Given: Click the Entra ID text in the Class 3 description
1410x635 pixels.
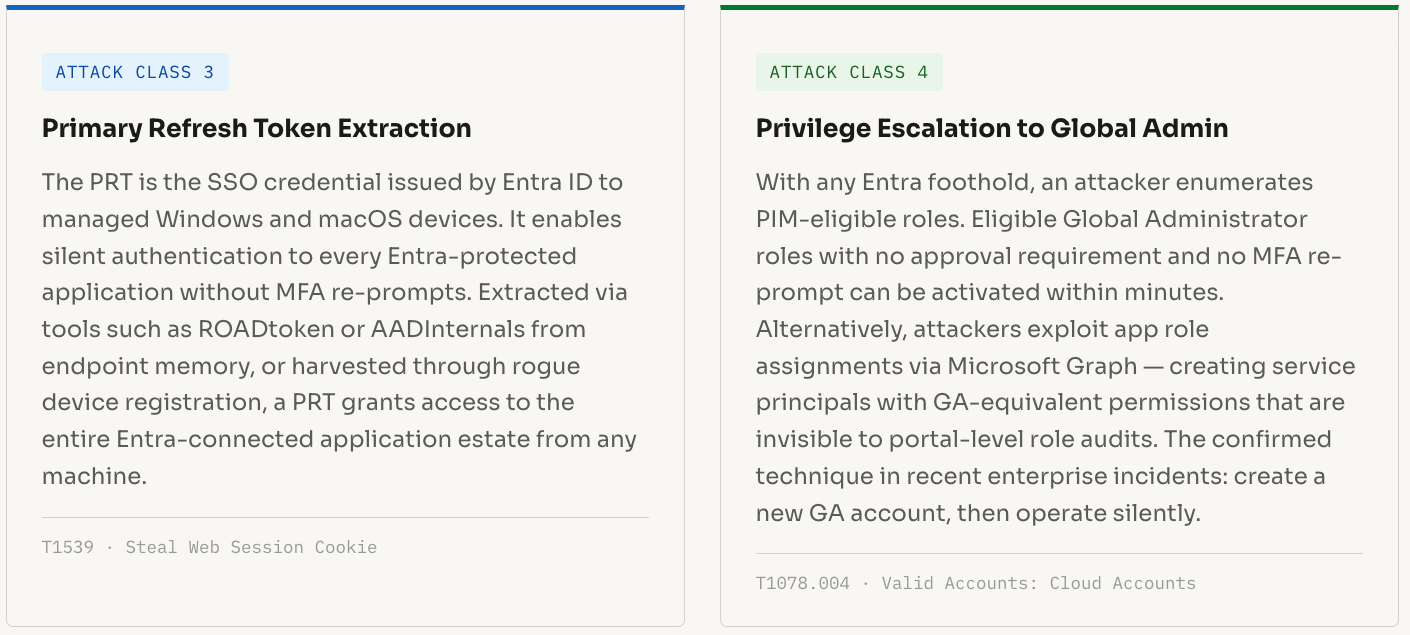Looking at the screenshot, I should [x=549, y=183].
